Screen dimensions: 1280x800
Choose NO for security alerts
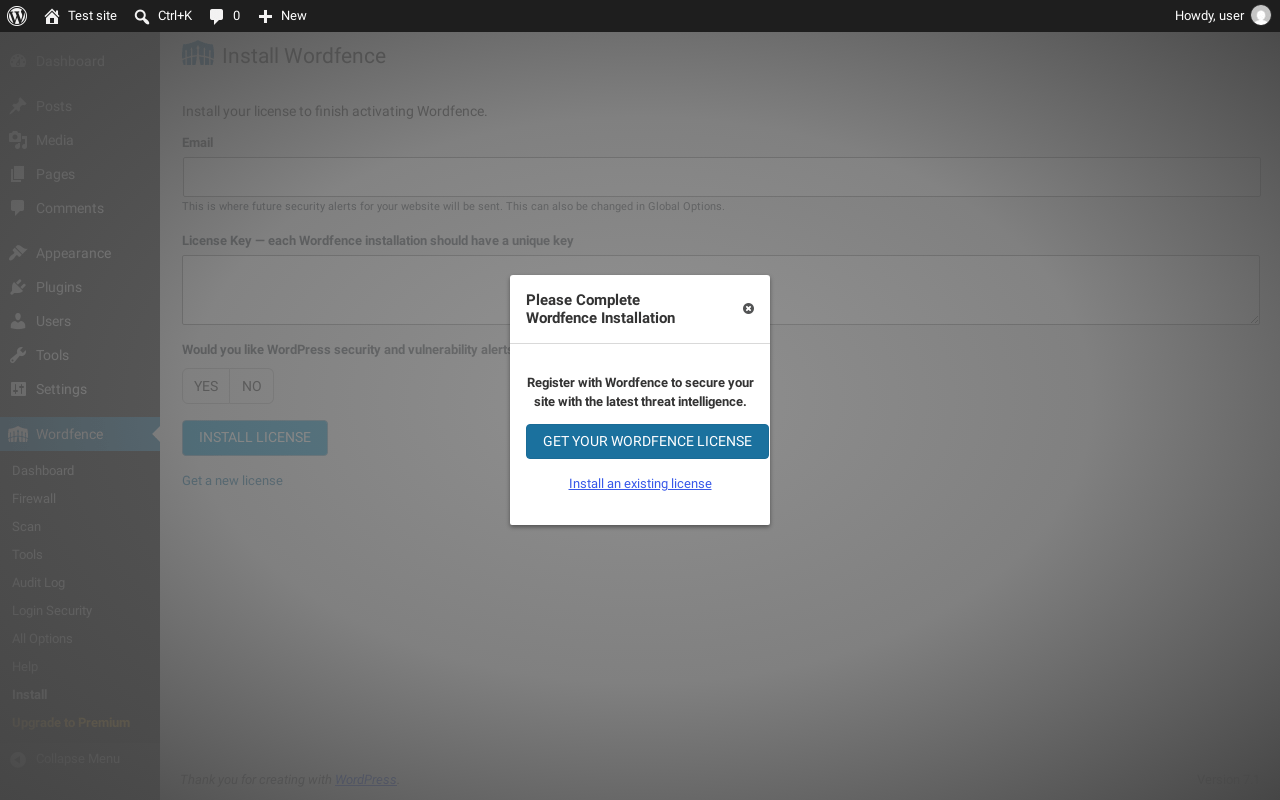point(252,386)
